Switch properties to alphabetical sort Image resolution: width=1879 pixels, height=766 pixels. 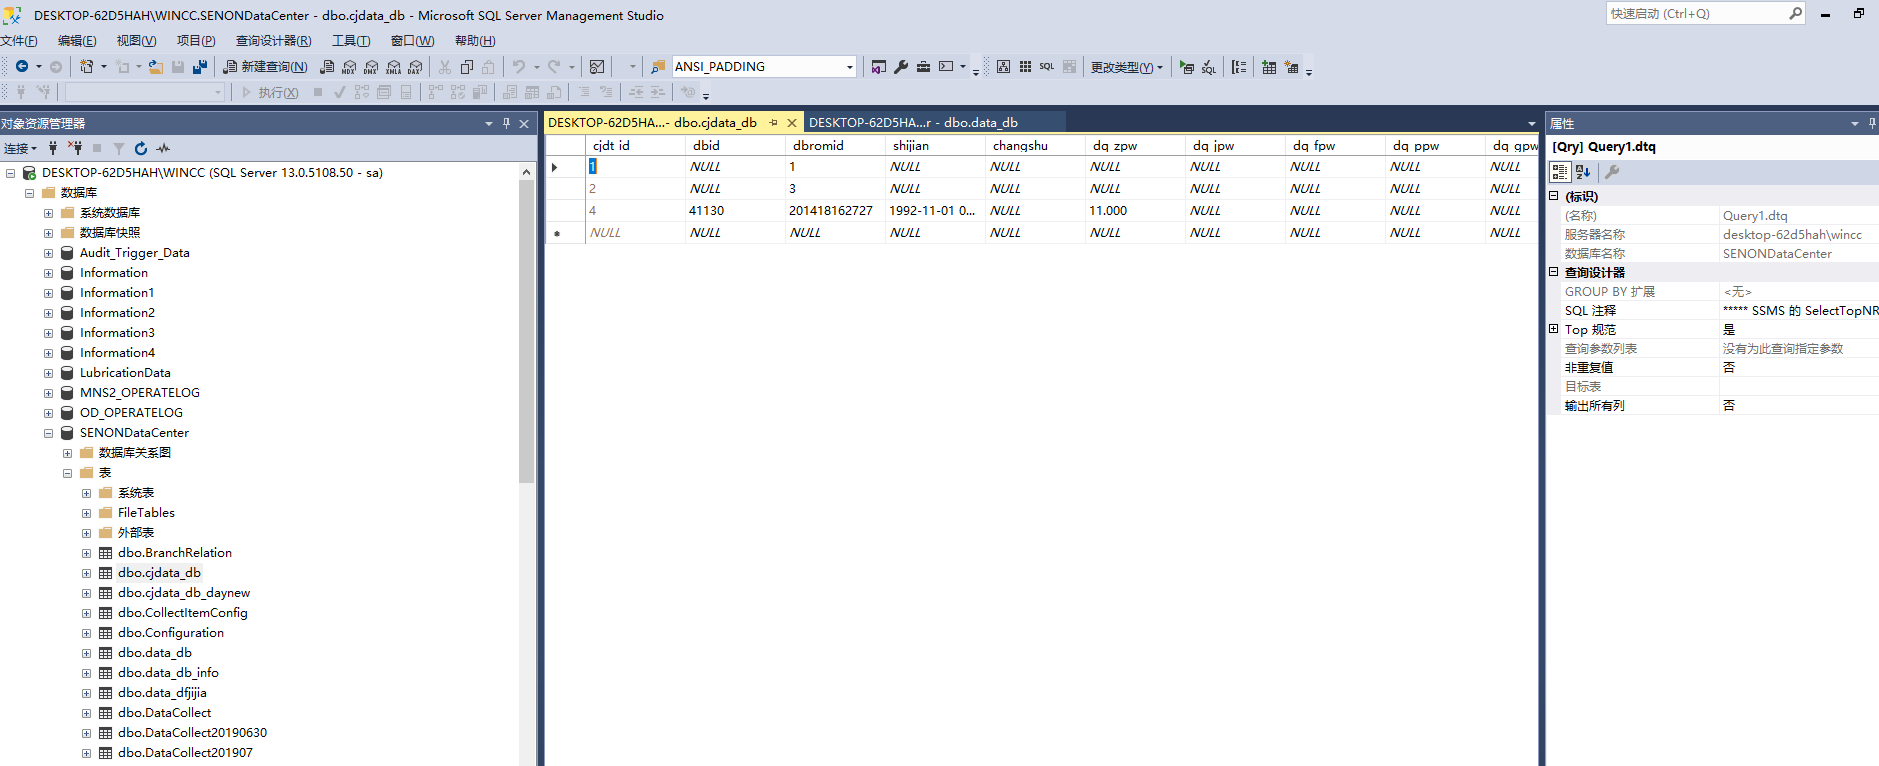[1583, 172]
